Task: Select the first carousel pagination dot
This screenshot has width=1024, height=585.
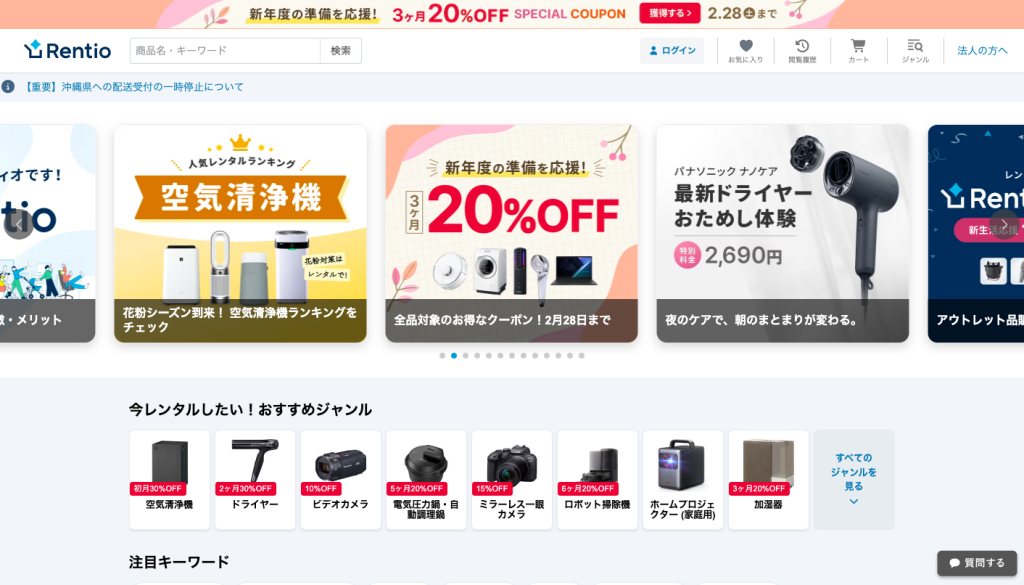Action: (442, 356)
